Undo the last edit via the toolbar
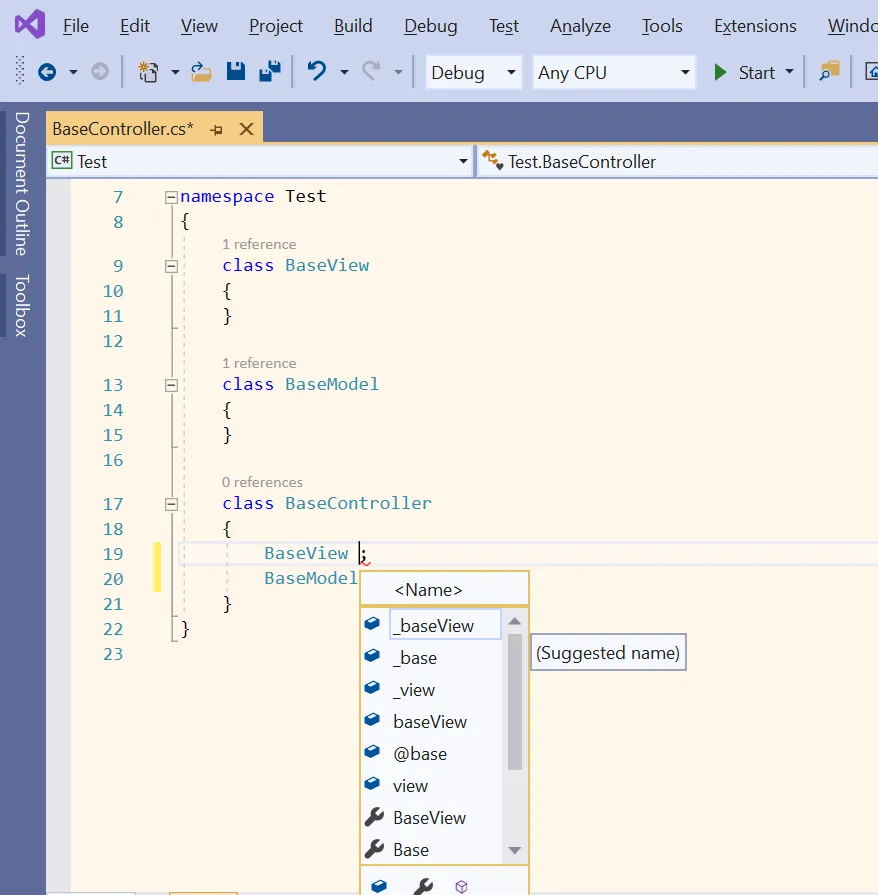The width and height of the screenshot is (878, 895). click(317, 72)
